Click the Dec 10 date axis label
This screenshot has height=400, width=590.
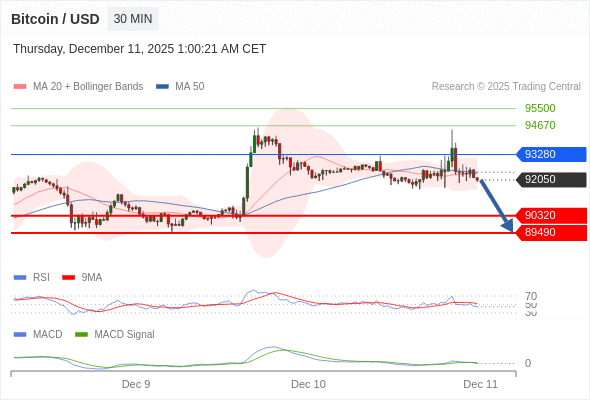pyautogui.click(x=309, y=384)
